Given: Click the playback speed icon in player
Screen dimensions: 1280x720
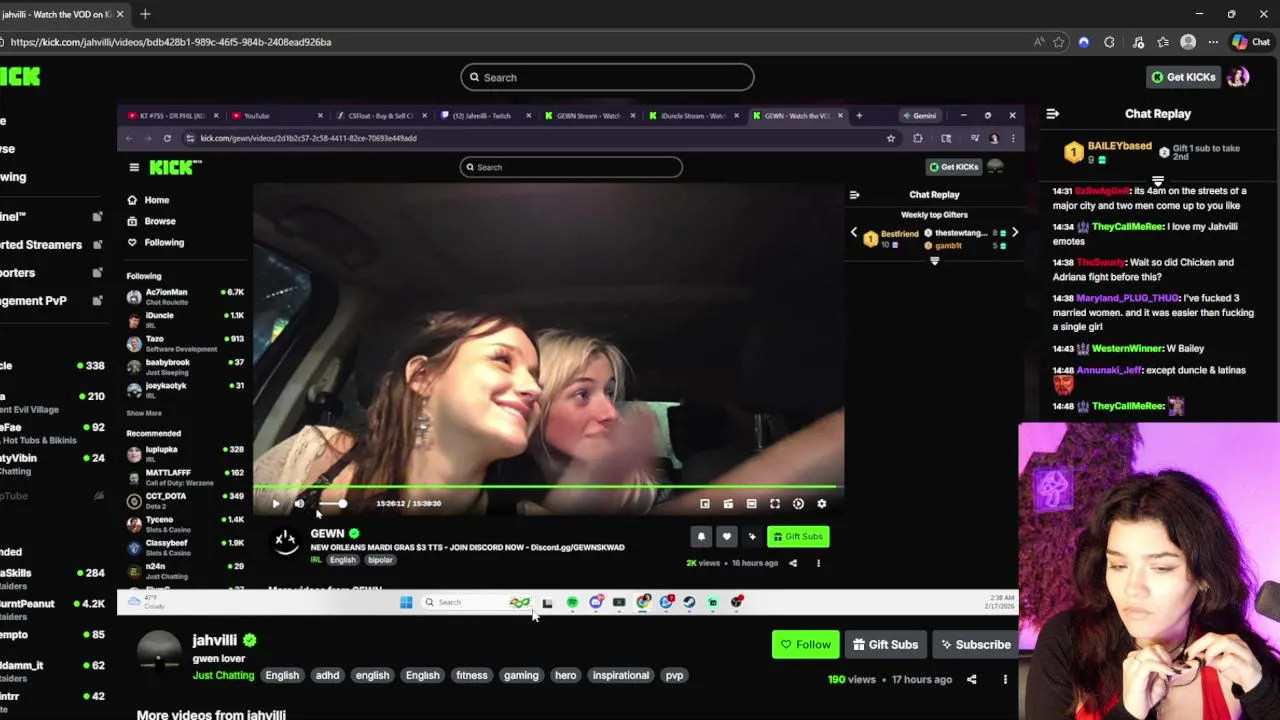Looking at the screenshot, I should coord(798,504).
